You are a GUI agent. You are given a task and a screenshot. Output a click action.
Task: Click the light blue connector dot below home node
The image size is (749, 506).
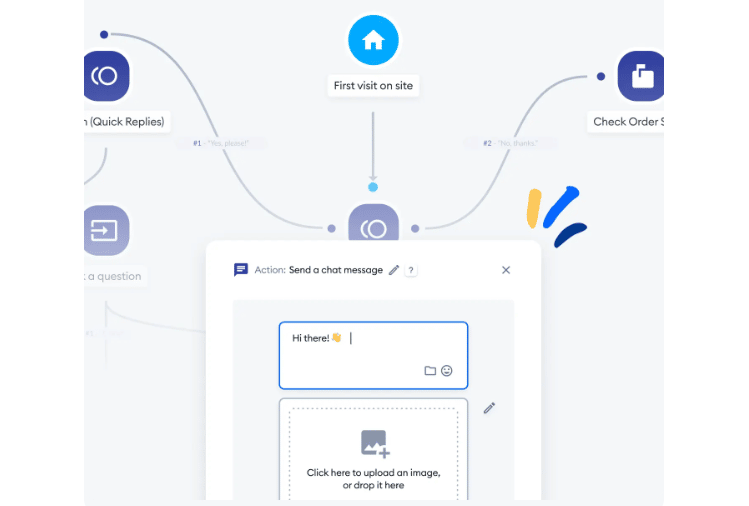click(373, 187)
